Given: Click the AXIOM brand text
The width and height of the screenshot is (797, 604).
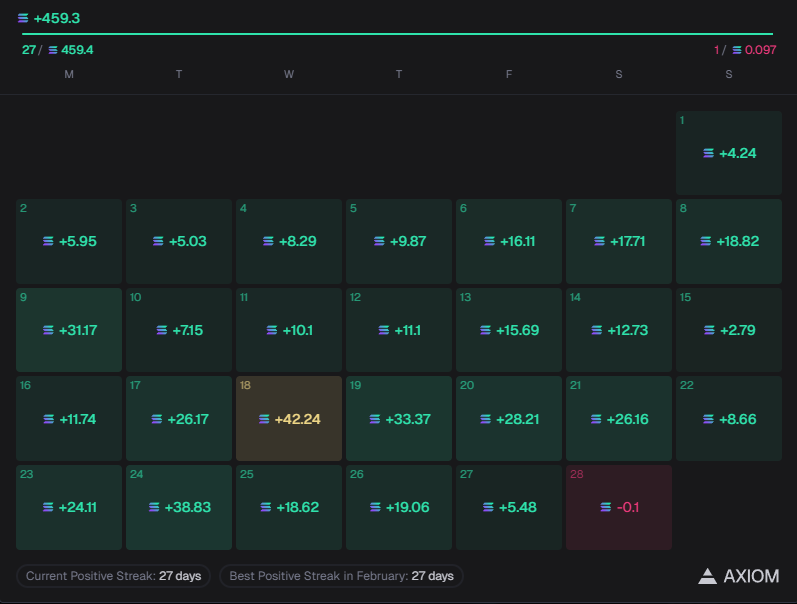Looking at the screenshot, I should 751,576.
